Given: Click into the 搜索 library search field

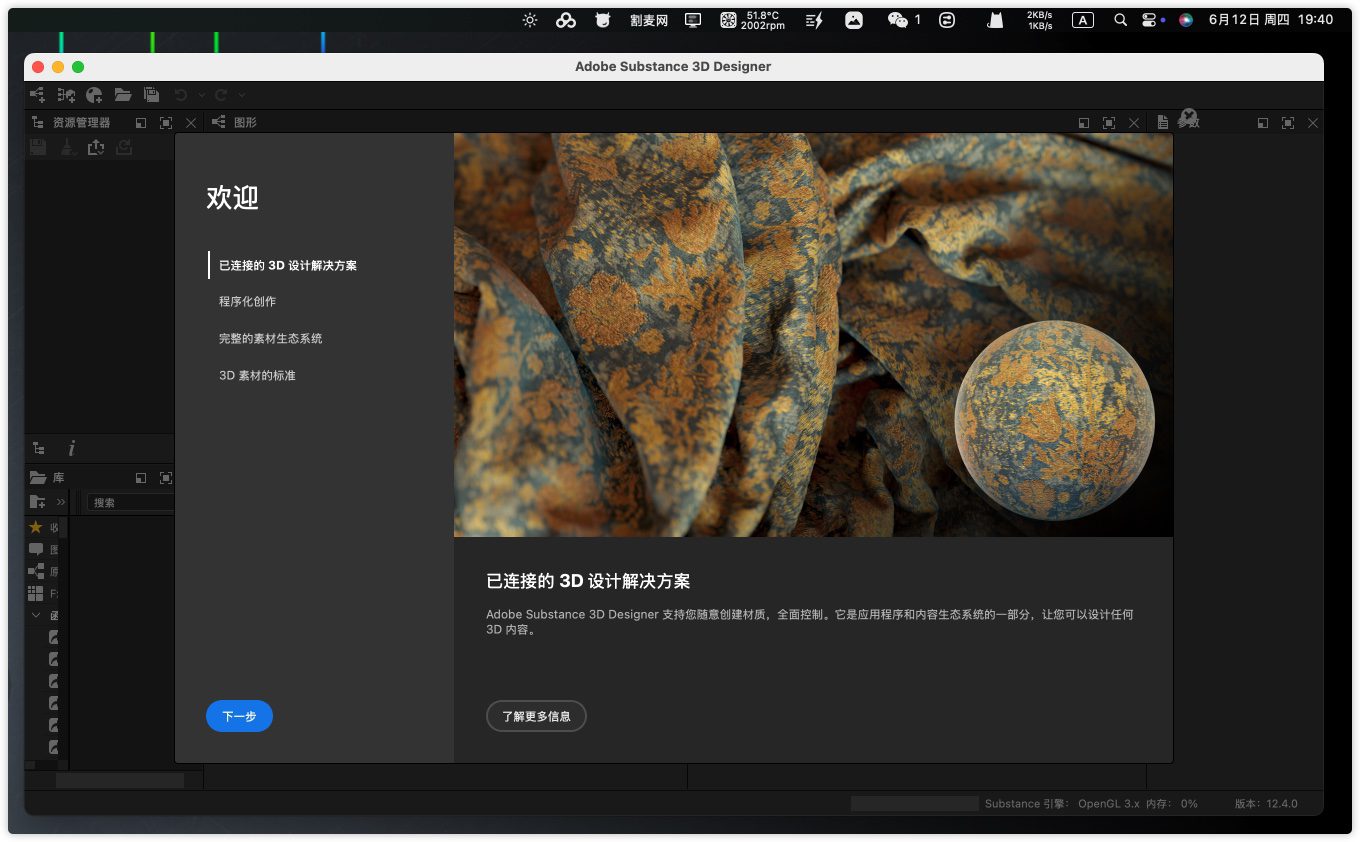Looking at the screenshot, I should pos(131,502).
